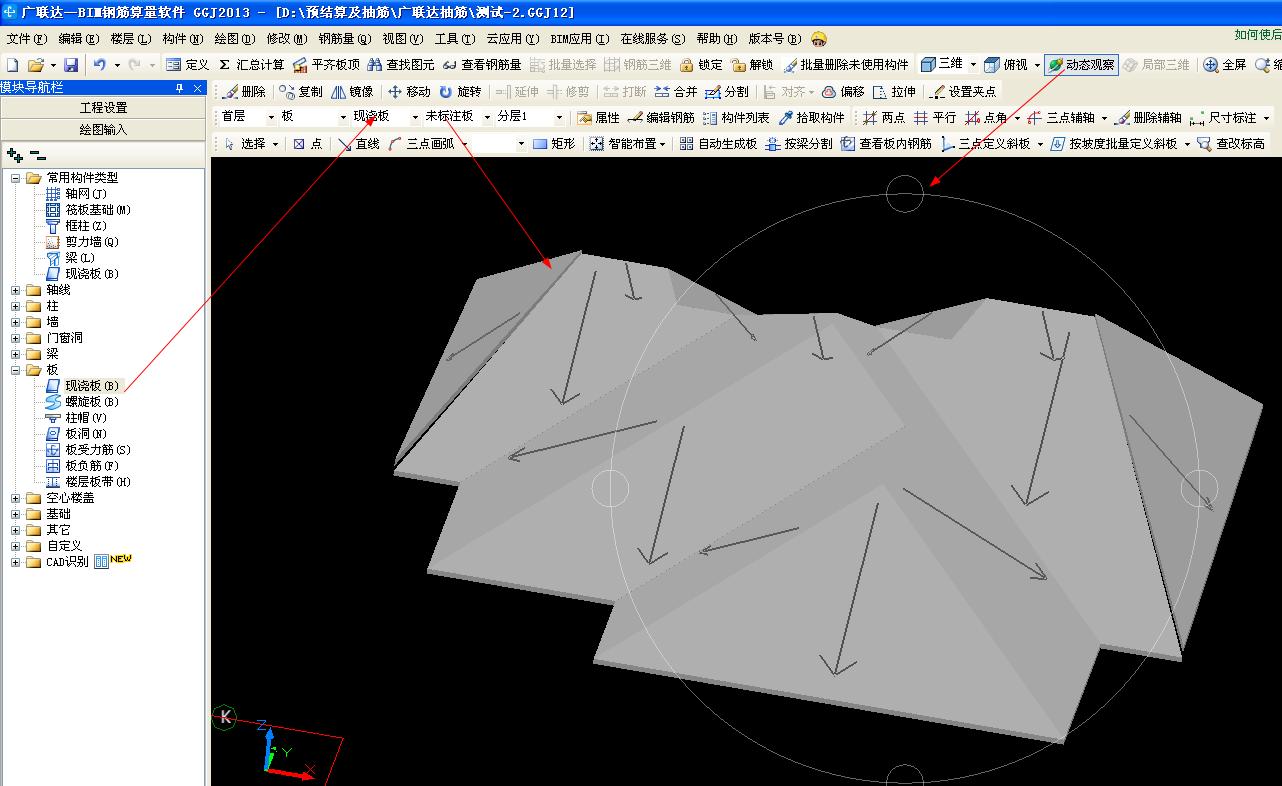Click the New file icon
Viewport: 1282px width, 786px height.
(13, 64)
